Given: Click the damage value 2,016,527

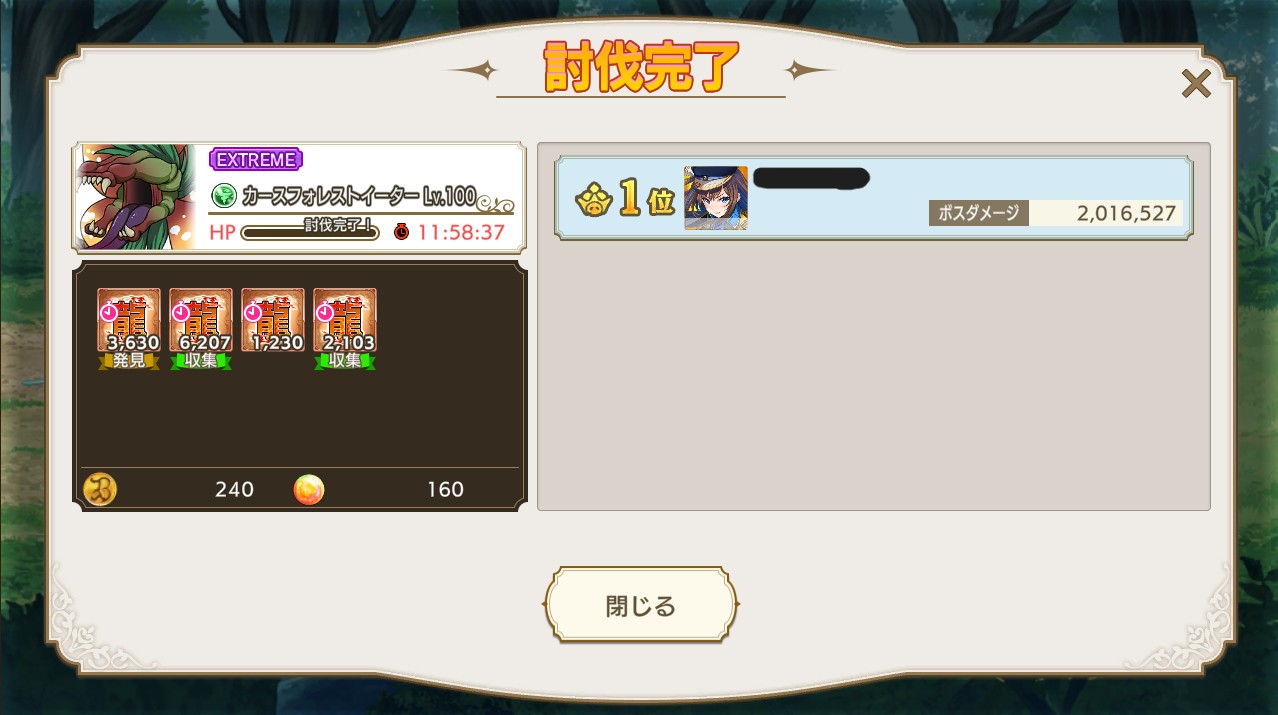Looking at the screenshot, I should [x=1126, y=213].
